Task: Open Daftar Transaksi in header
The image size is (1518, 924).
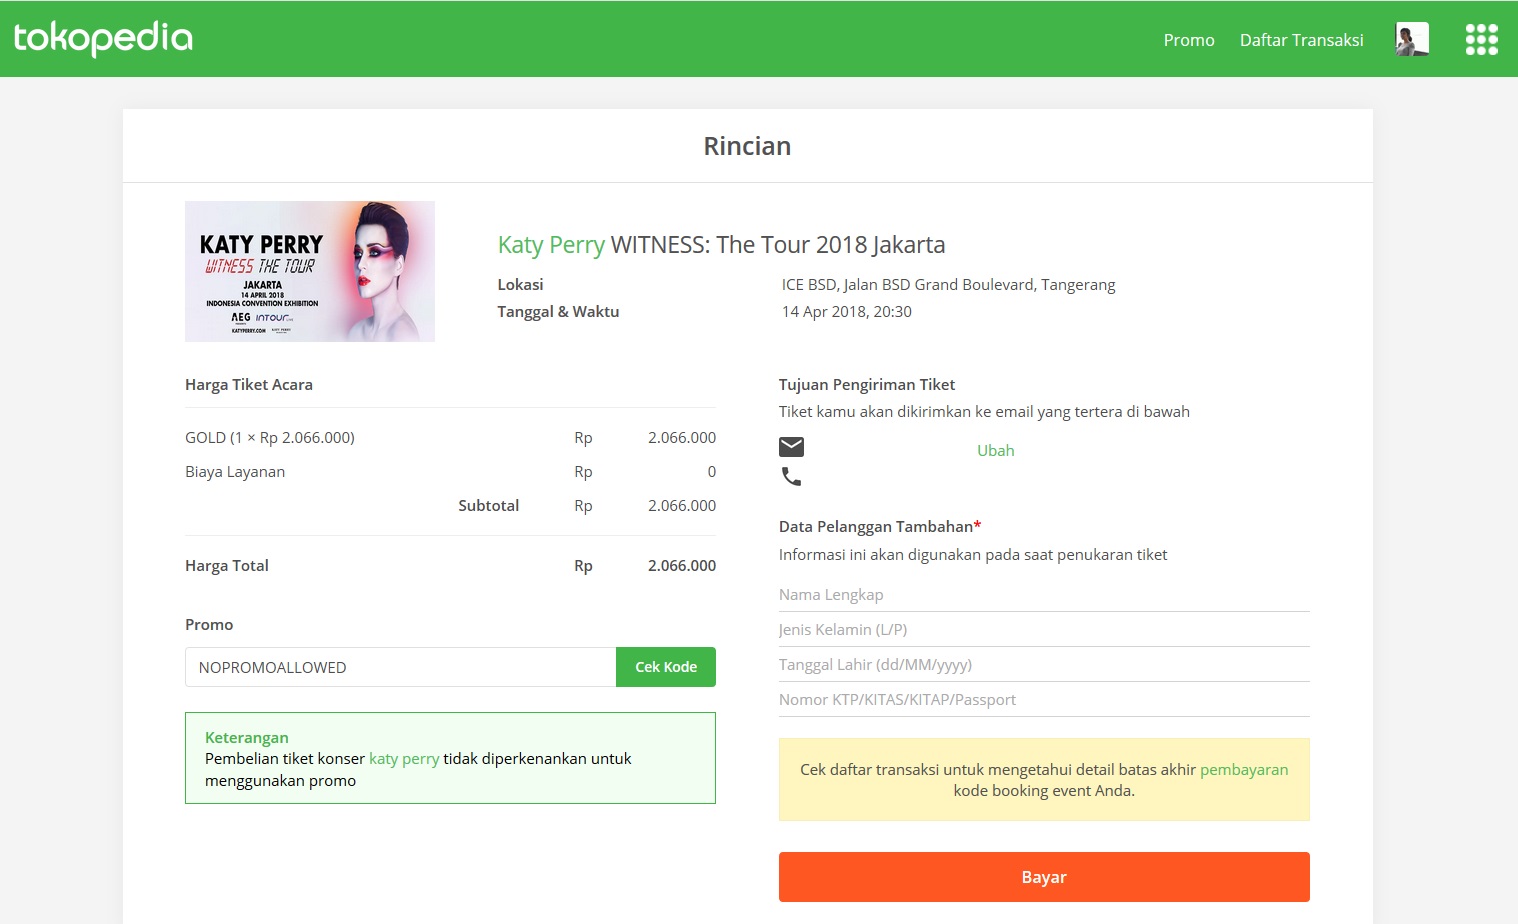Action: 1301,40
